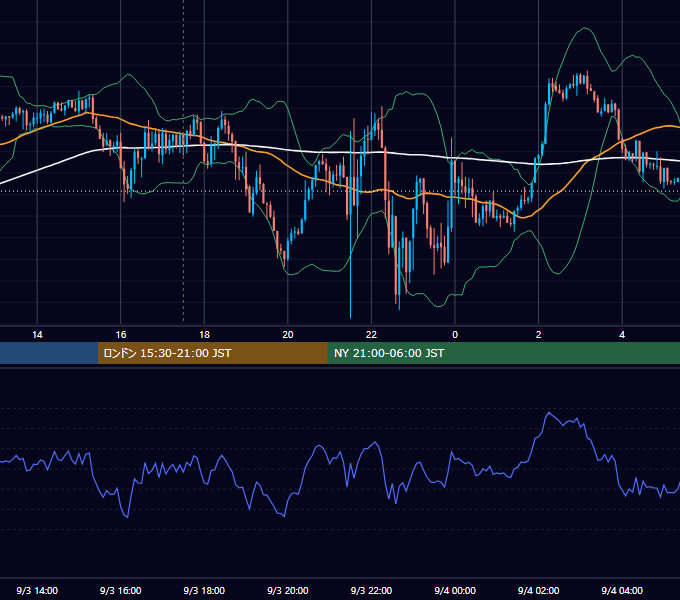The height and width of the screenshot is (600, 680).
Task: Click the 9/3 22:00 date label
Action: point(371,590)
